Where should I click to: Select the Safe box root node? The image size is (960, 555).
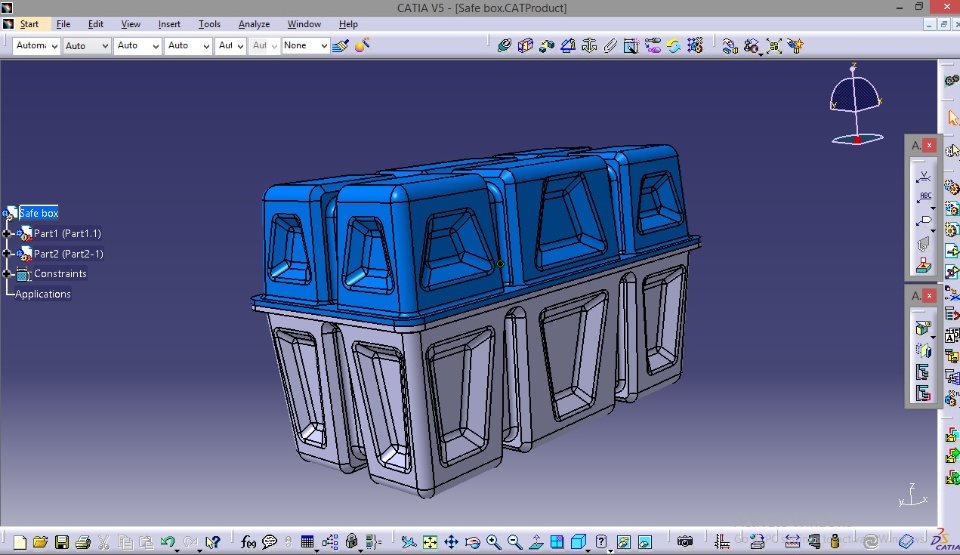click(39, 213)
